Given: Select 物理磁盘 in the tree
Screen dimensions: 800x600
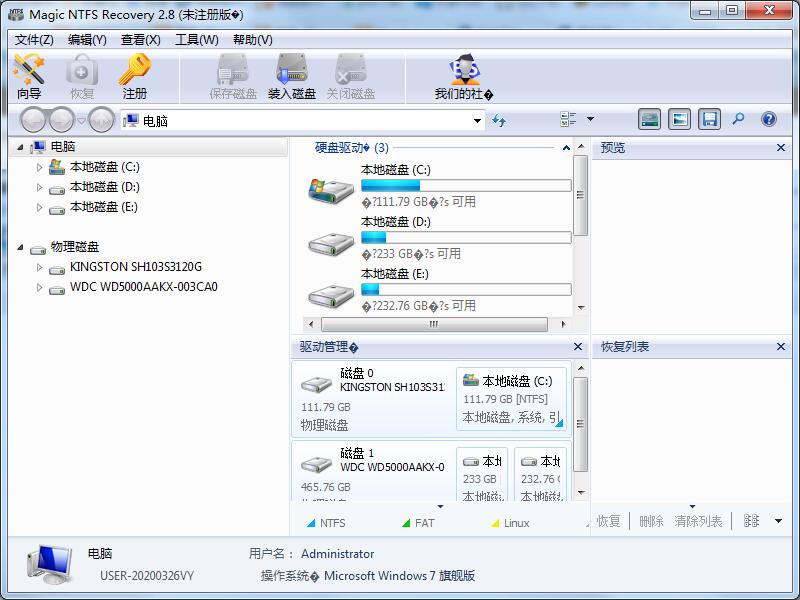Looking at the screenshot, I should click(74, 247).
